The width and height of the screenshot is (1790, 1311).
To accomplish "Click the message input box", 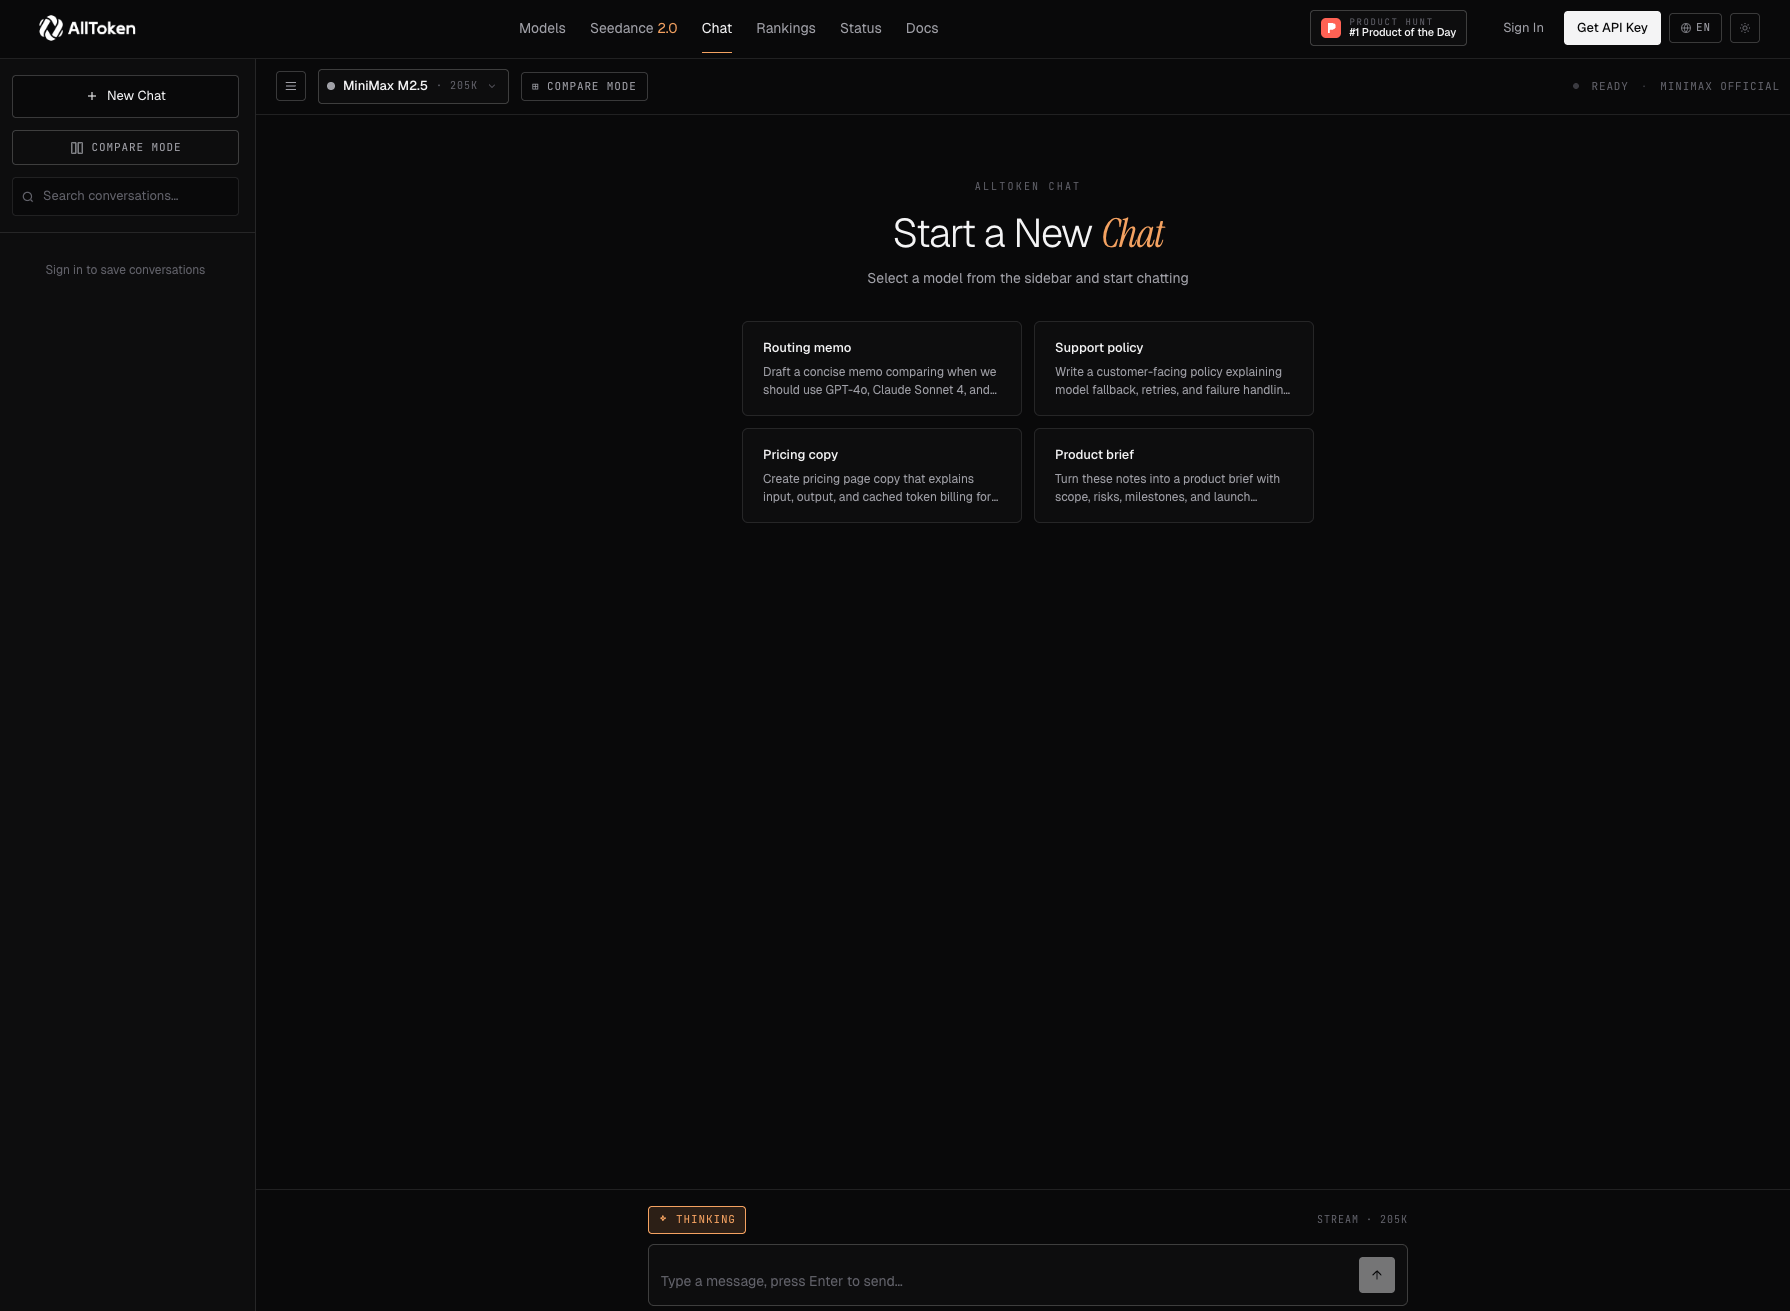I will pos(1028,1275).
